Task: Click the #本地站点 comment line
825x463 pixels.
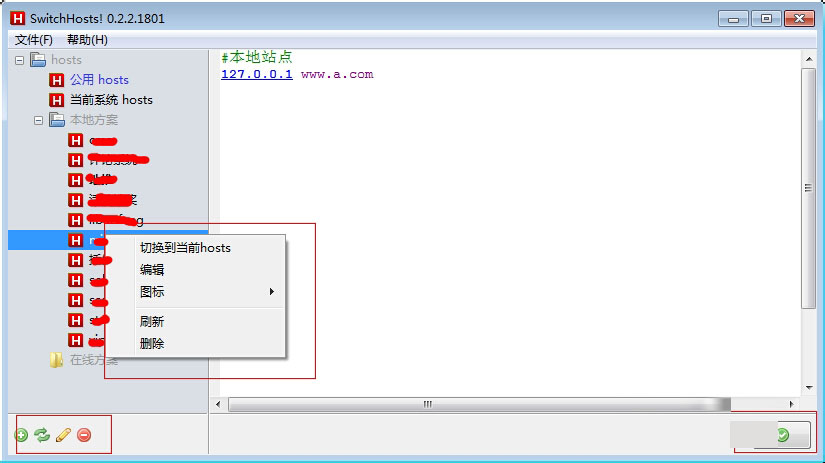Action: coord(257,57)
